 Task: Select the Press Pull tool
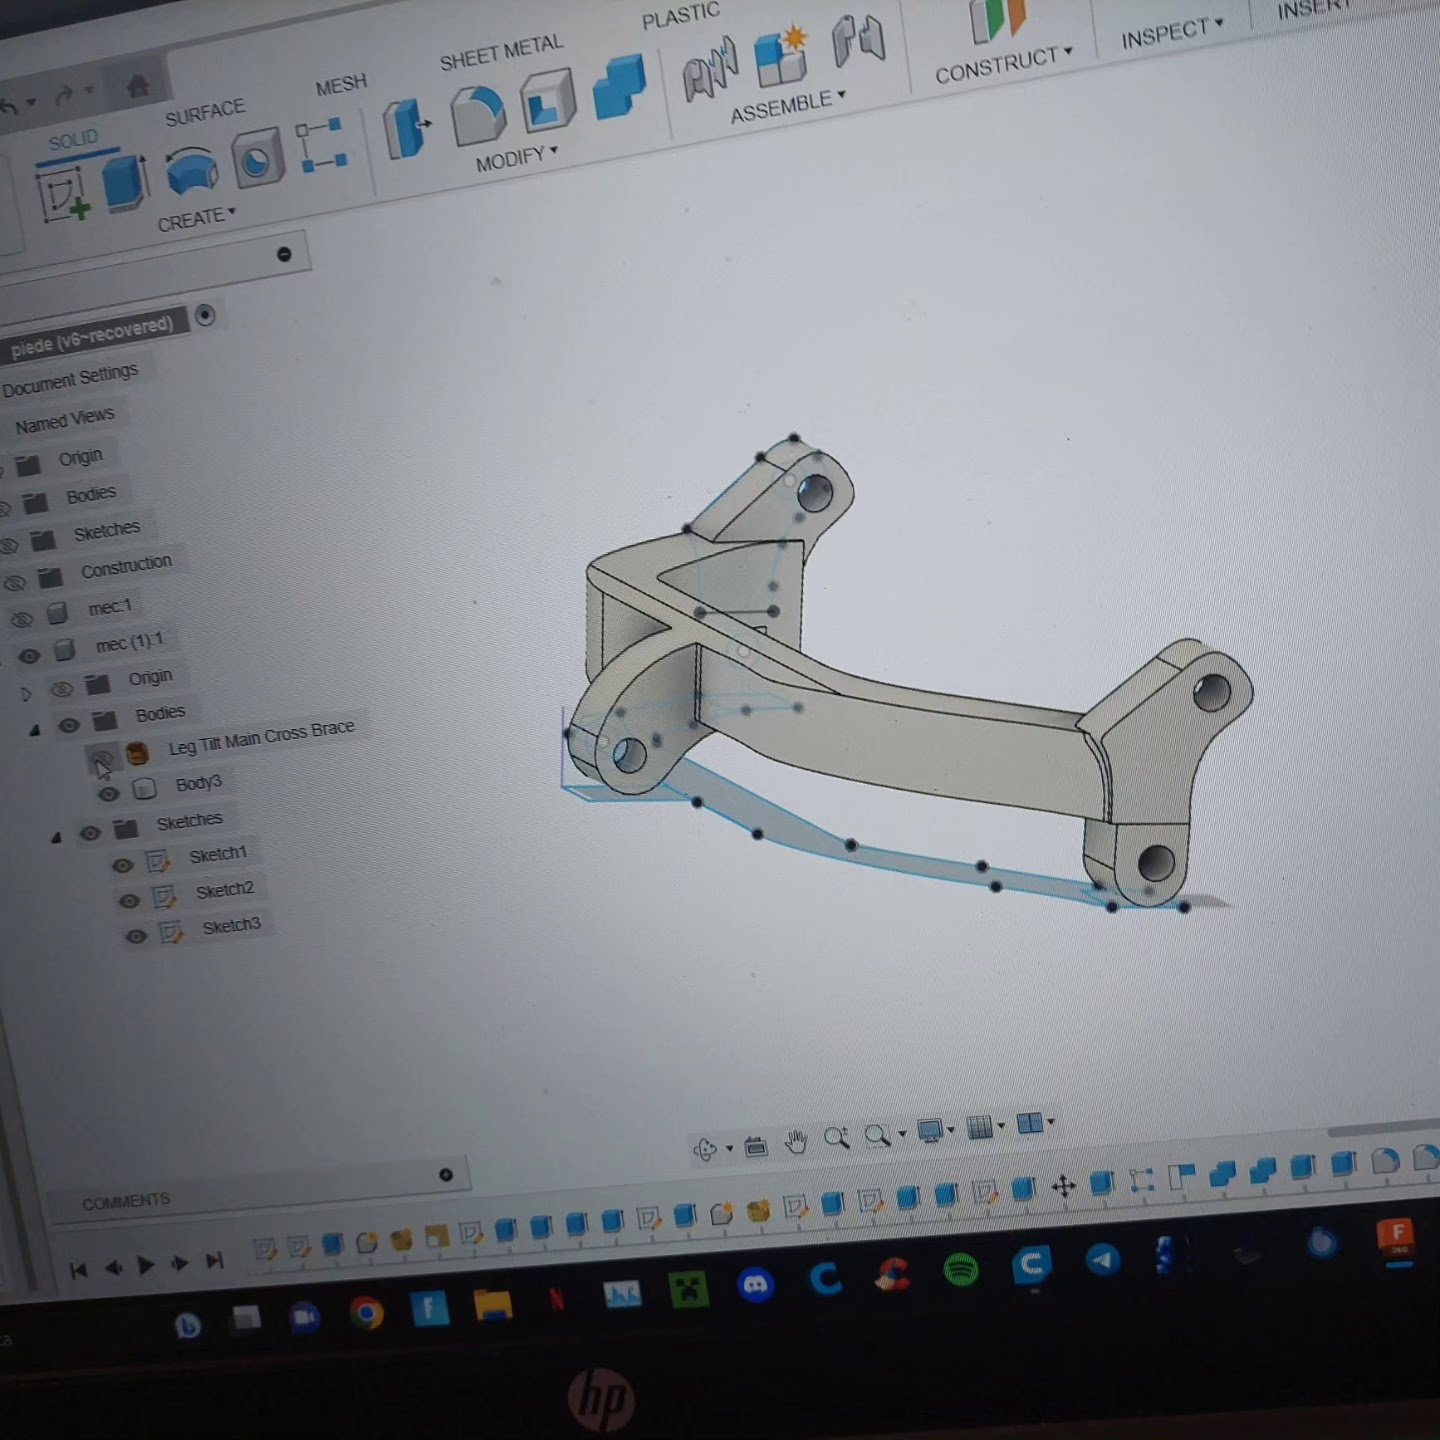(406, 129)
